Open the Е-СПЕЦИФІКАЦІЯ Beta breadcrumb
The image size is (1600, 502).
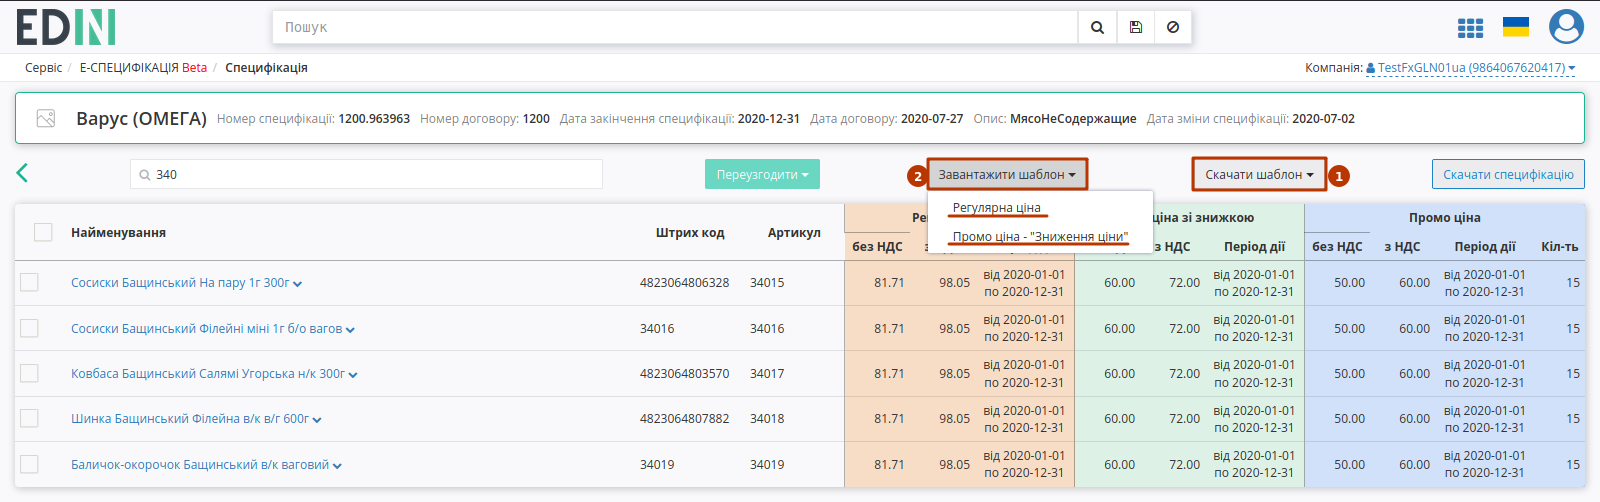[143, 68]
